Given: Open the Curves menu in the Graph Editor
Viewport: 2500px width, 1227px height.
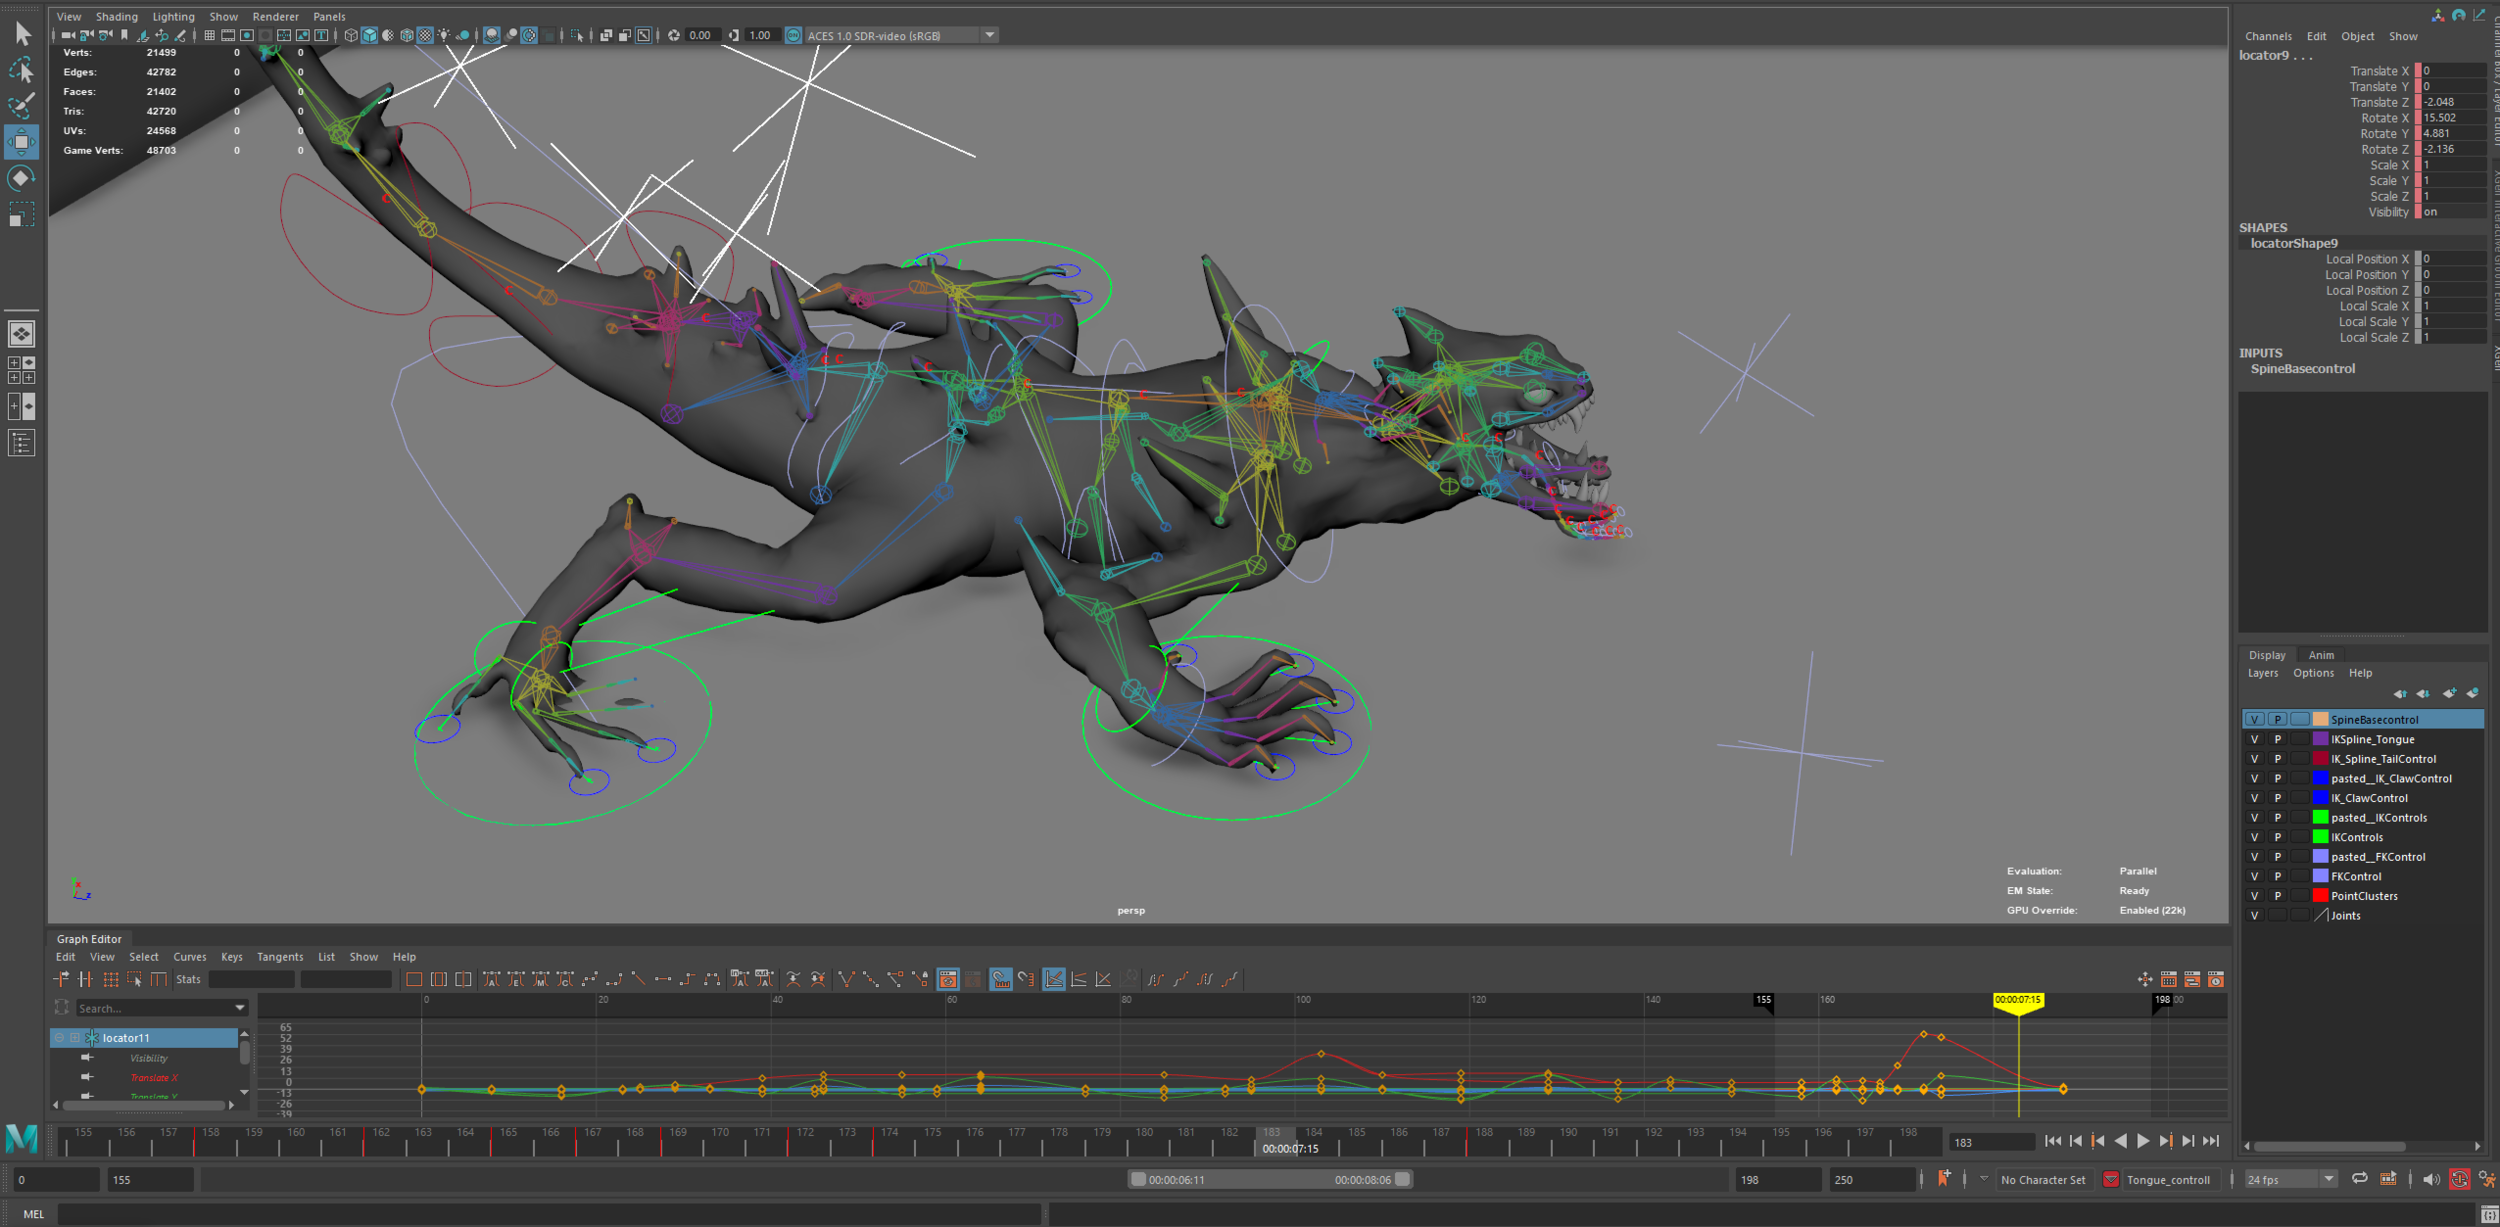Looking at the screenshot, I should pos(190,957).
